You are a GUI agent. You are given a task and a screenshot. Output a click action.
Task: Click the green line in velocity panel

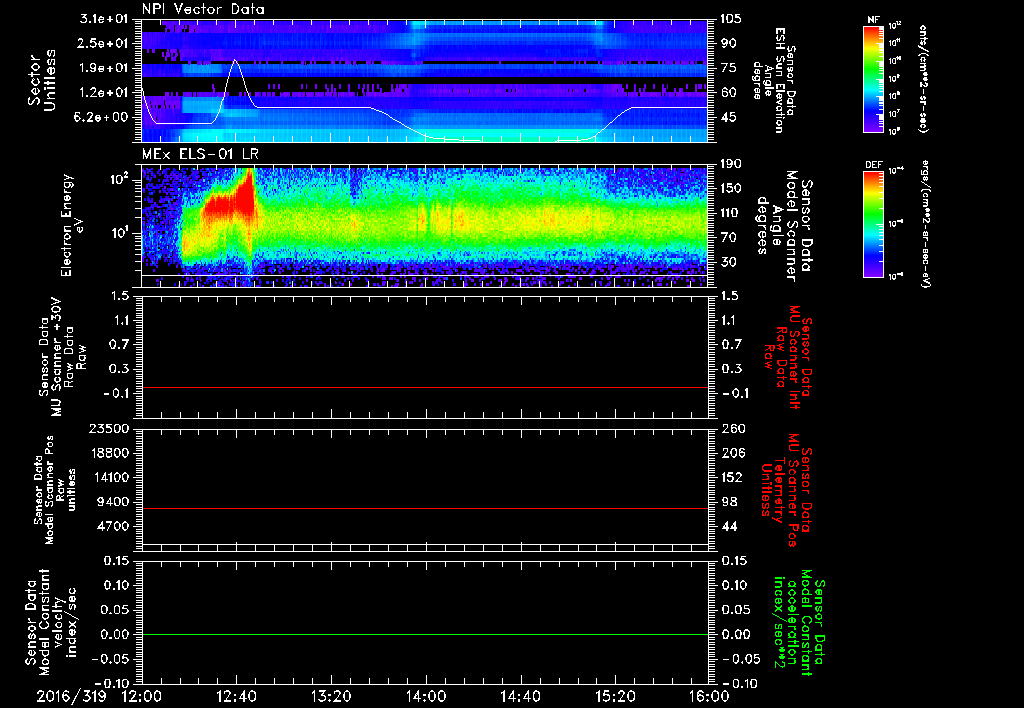(x=425, y=635)
